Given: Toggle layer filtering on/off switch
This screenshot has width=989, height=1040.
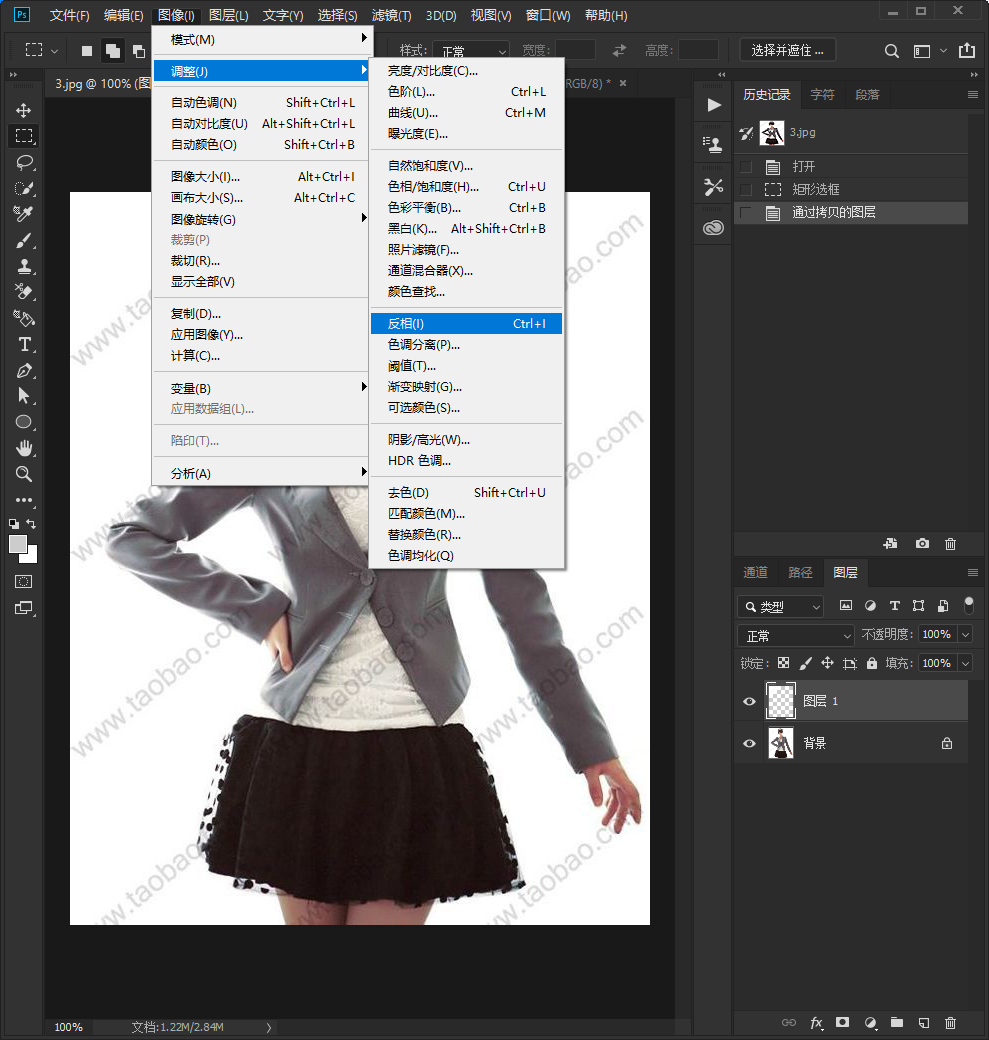Looking at the screenshot, I should point(968,605).
